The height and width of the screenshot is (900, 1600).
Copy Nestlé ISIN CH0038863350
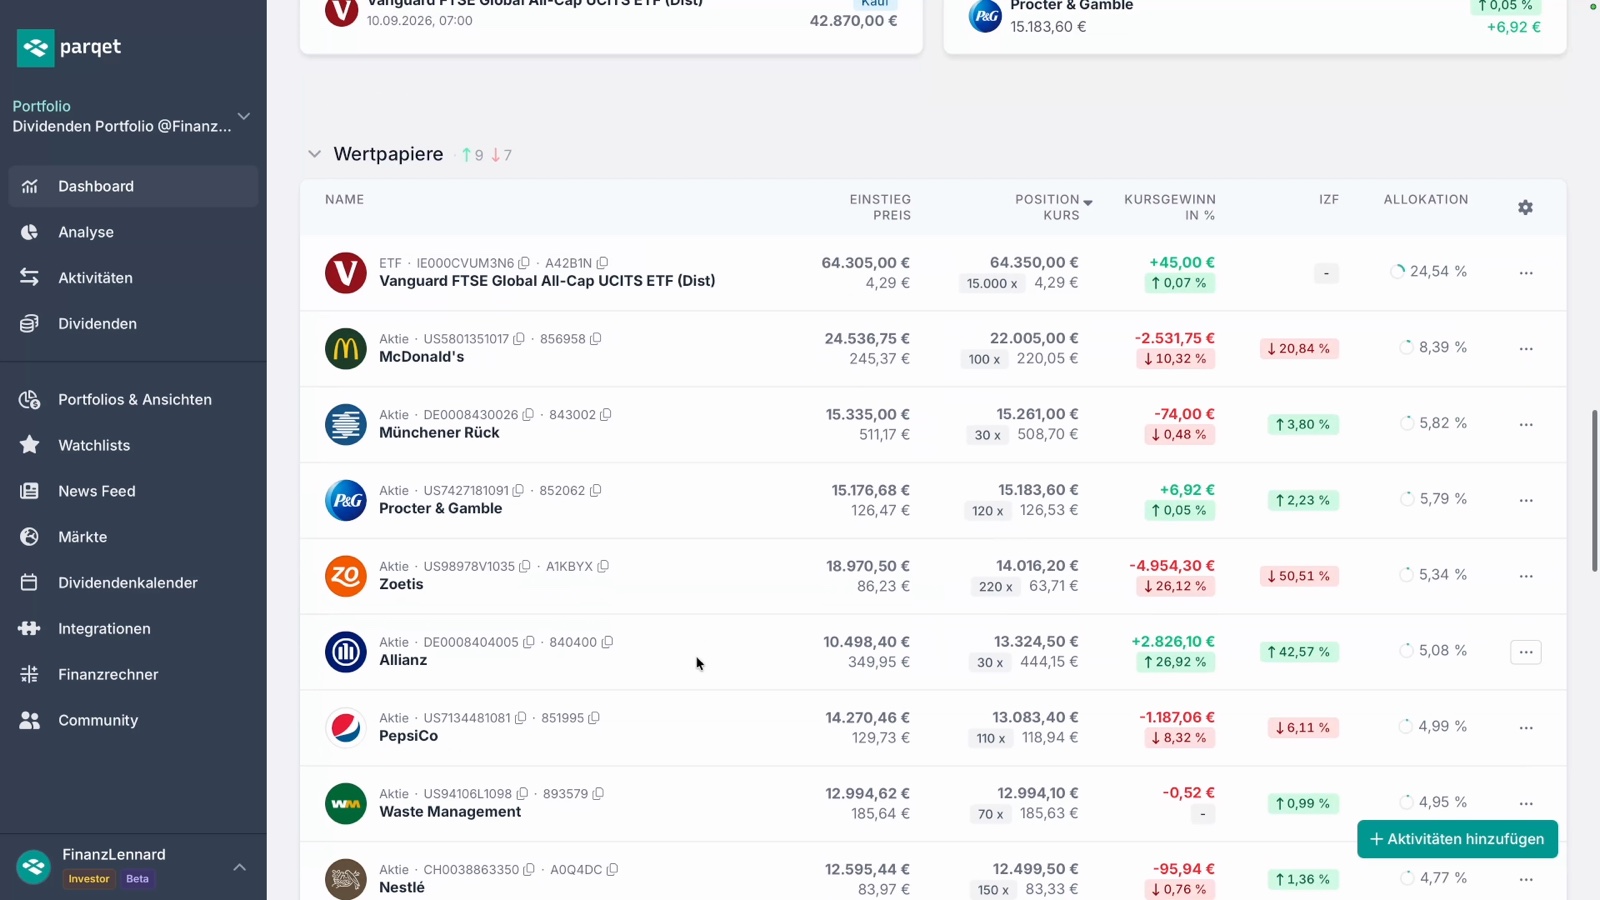pyautogui.click(x=528, y=870)
